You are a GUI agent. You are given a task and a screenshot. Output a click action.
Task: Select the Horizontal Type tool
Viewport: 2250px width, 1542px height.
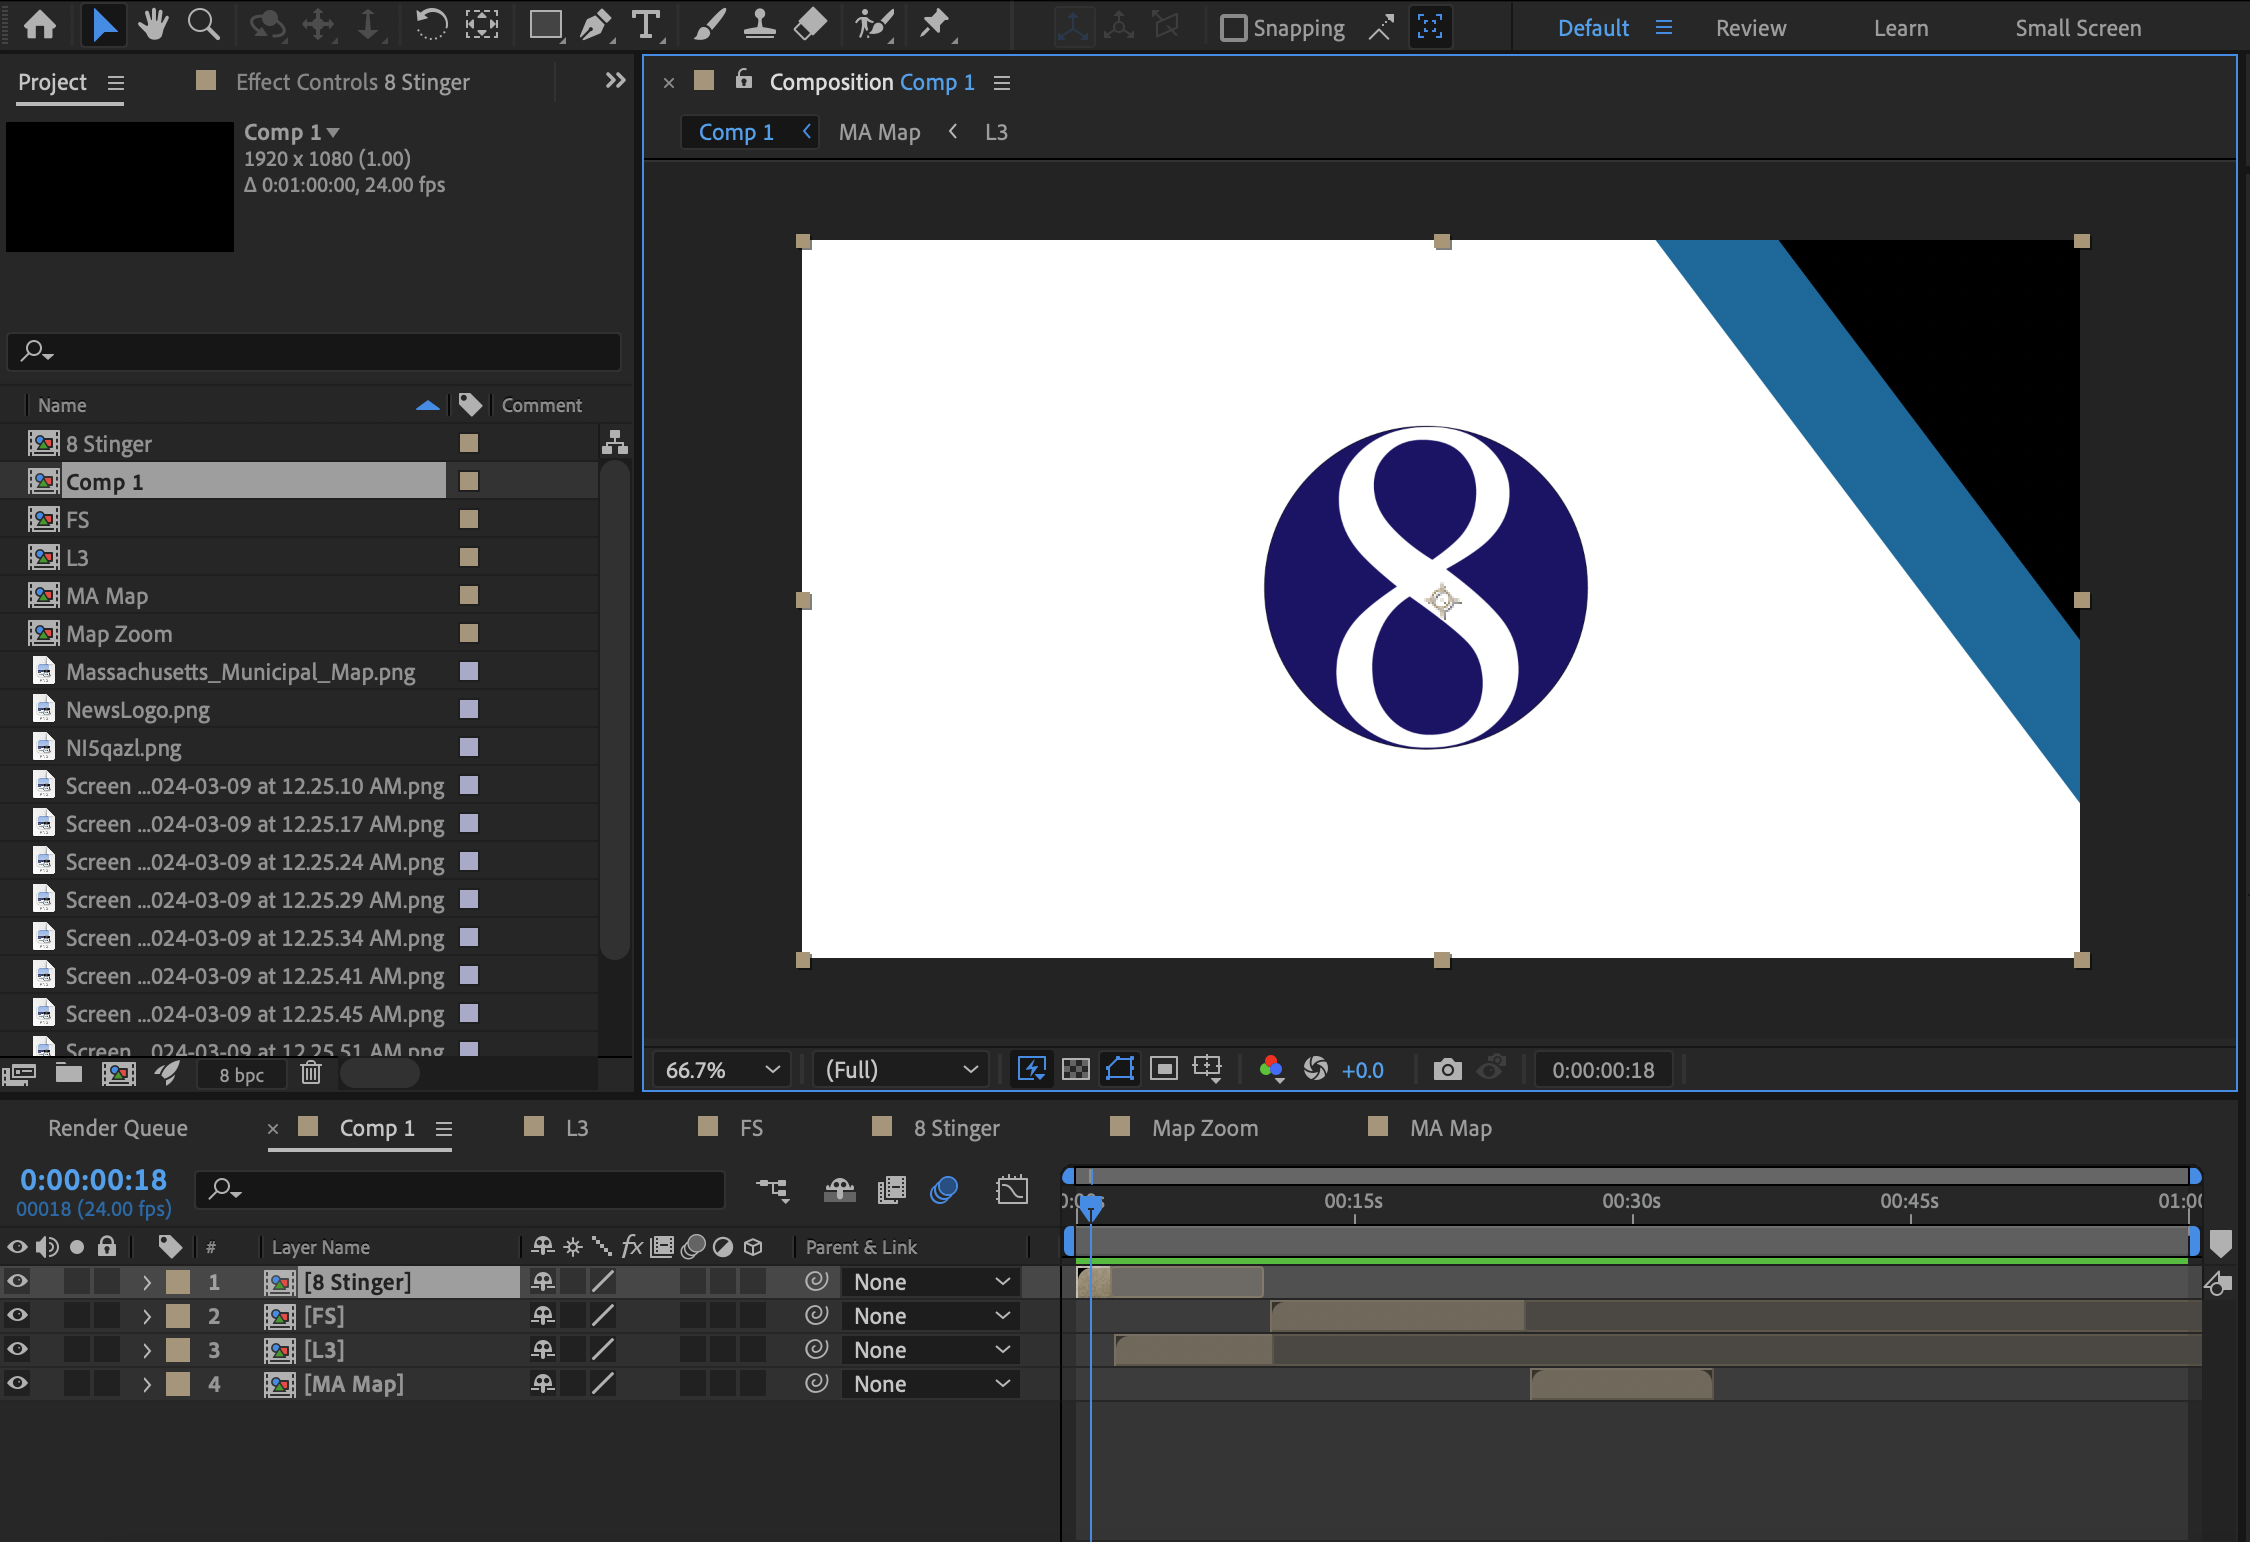coord(647,25)
